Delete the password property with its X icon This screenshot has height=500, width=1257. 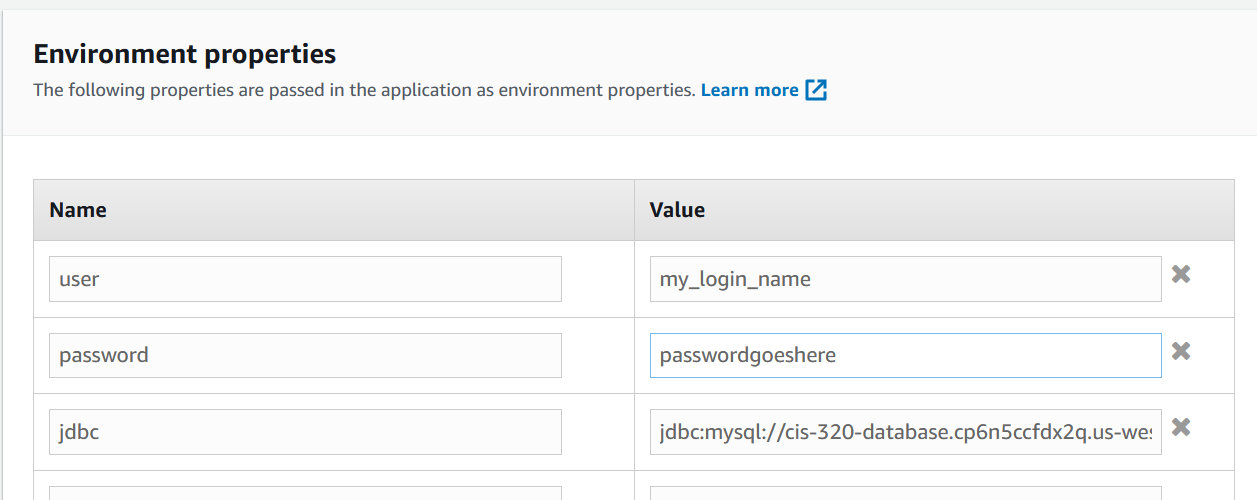click(x=1181, y=351)
